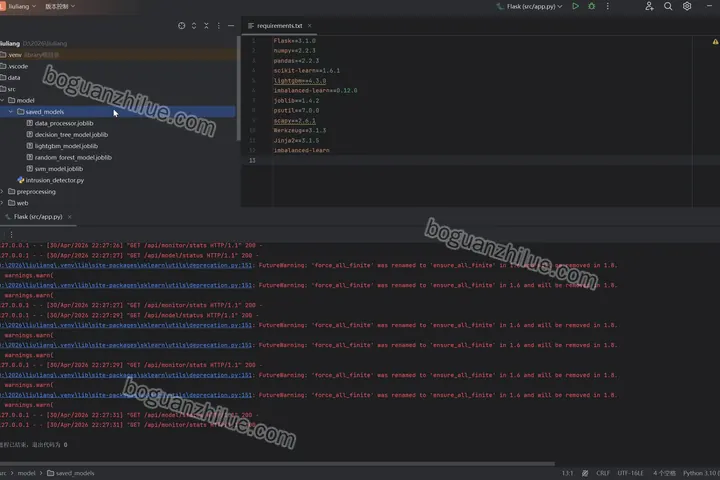Toggle the read-only lock icon in the status bar
Viewport: 720px width, 480px height.
pos(585,473)
